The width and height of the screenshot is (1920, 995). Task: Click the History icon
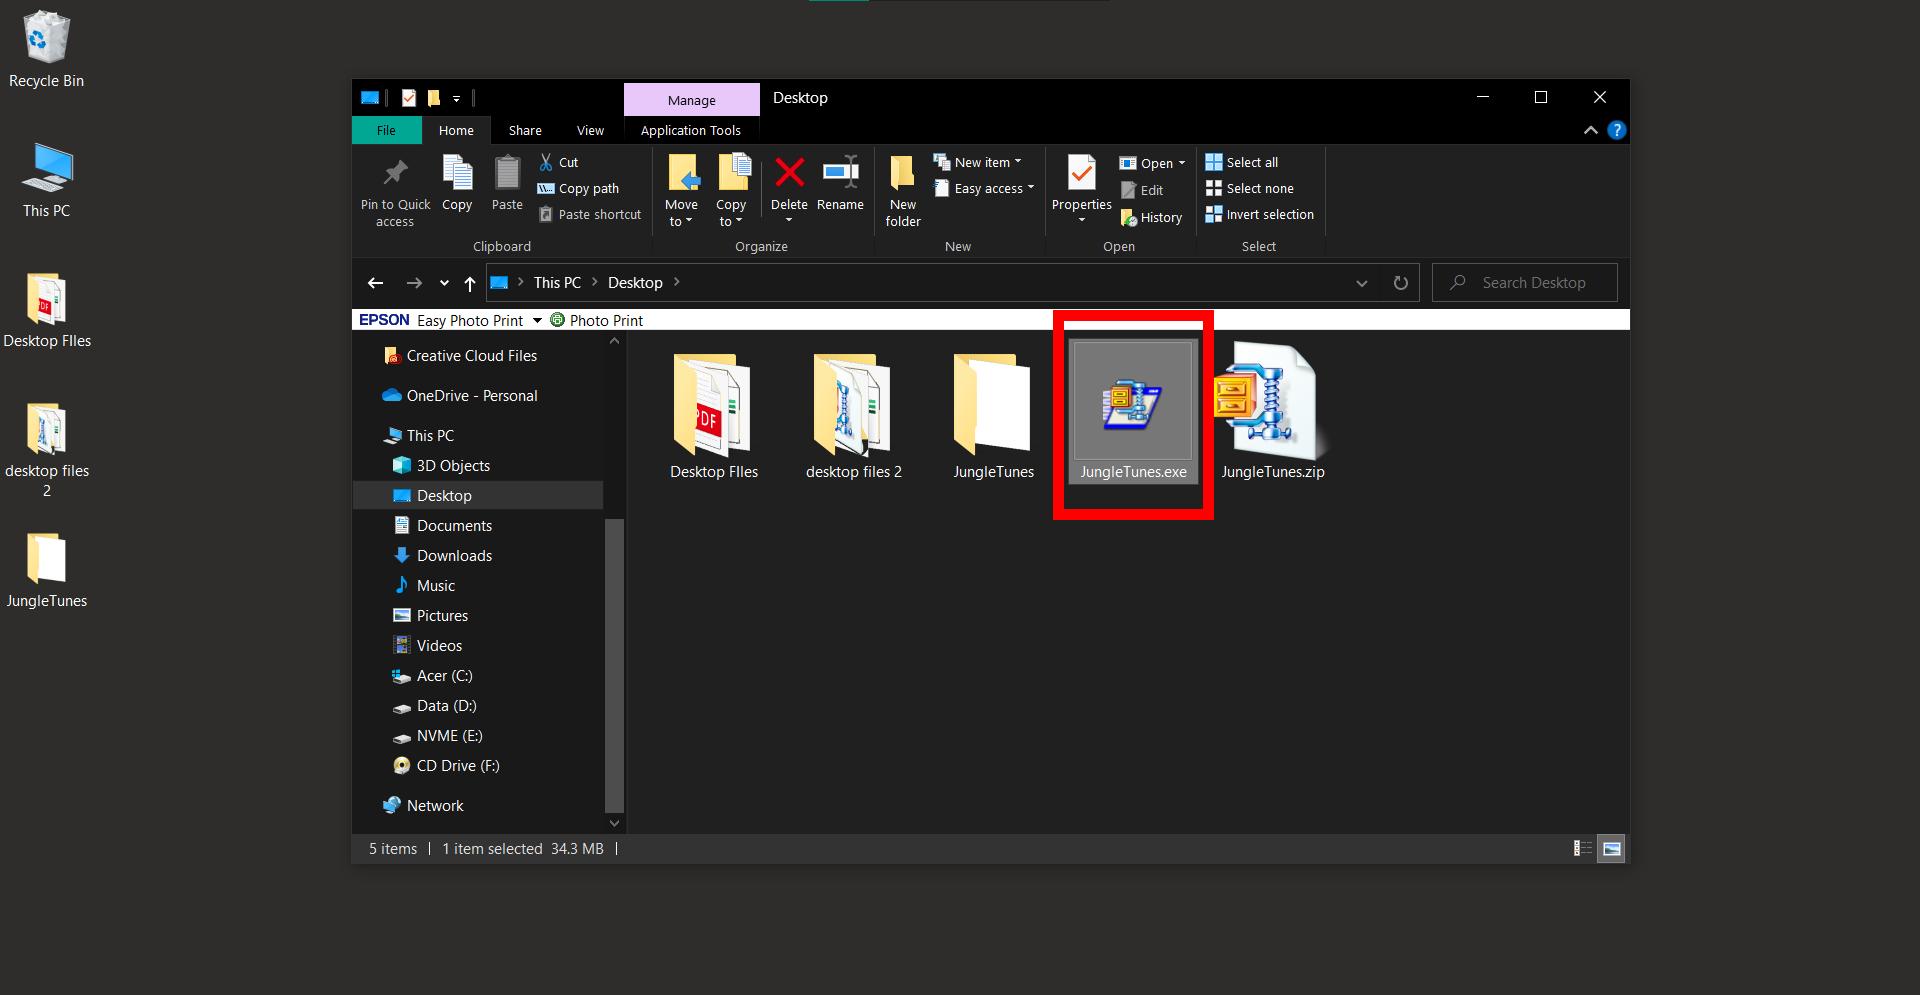point(1152,217)
